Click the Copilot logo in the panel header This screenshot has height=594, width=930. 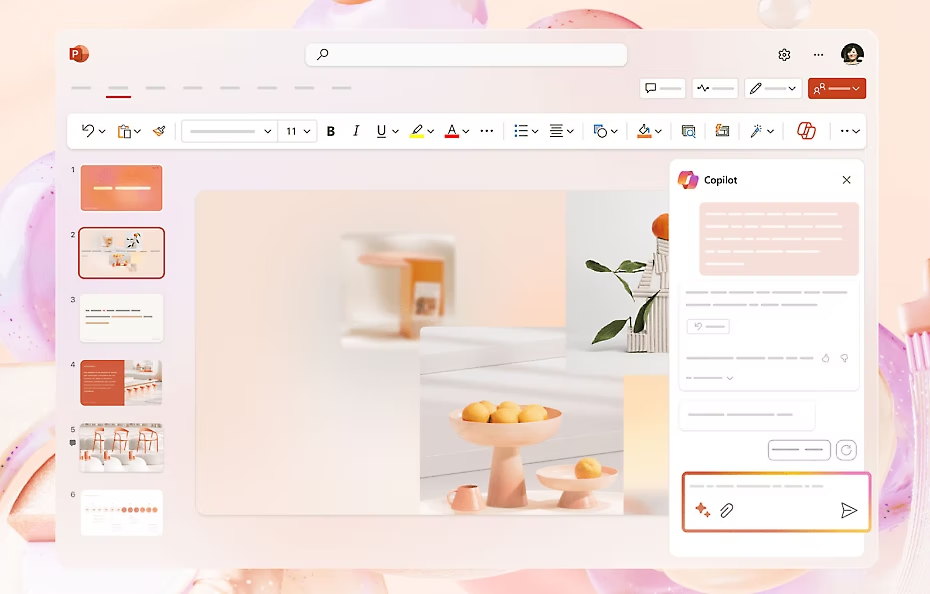pyautogui.click(x=688, y=180)
